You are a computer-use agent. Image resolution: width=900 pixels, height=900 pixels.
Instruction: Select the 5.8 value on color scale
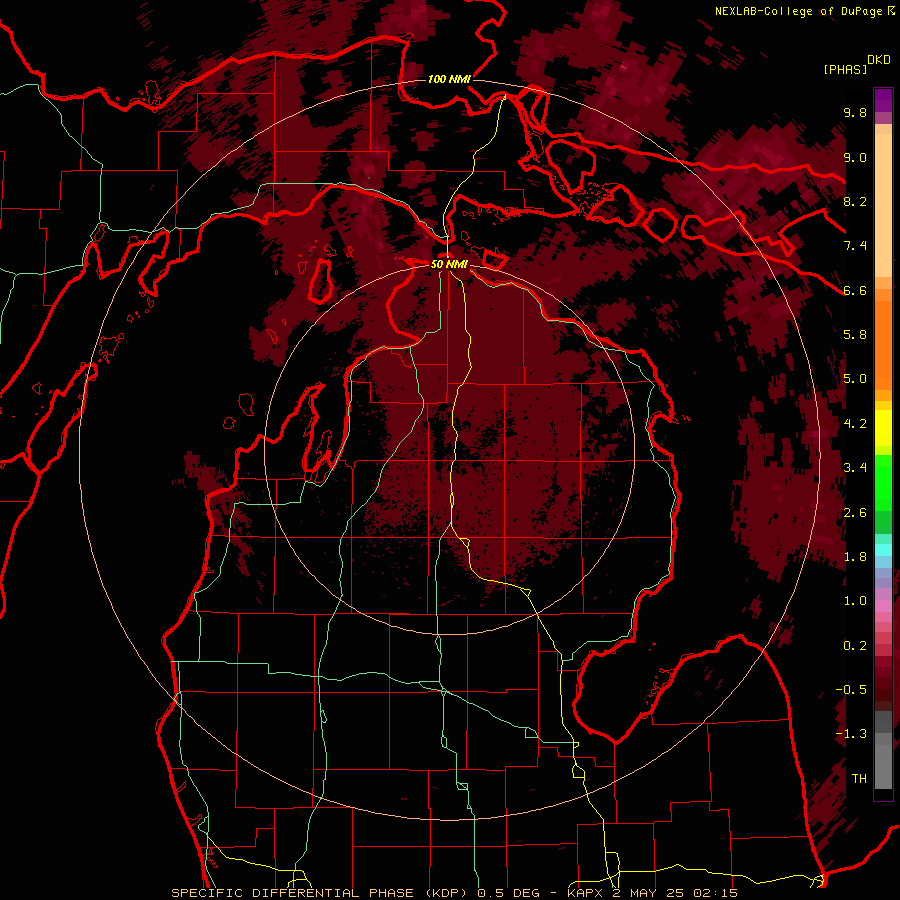tap(855, 335)
